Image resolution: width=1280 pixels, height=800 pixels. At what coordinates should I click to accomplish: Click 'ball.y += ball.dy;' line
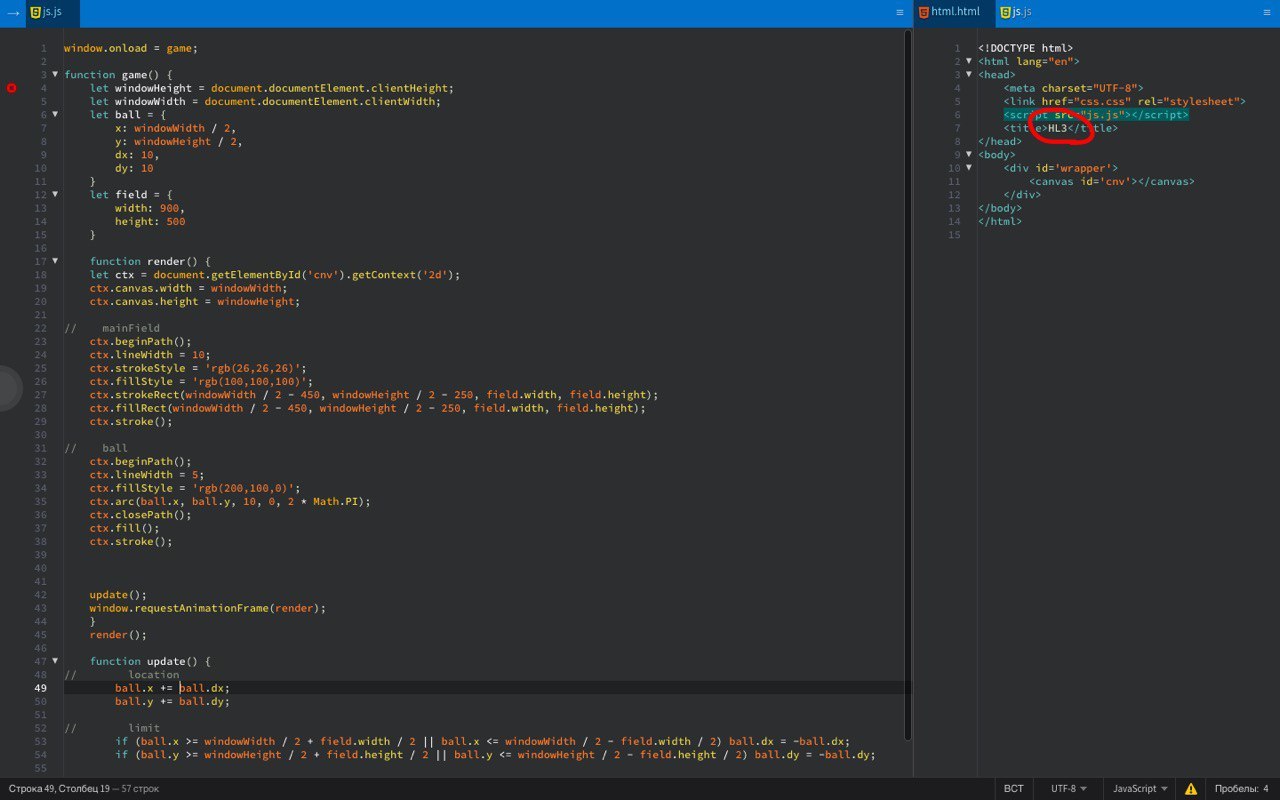173,701
